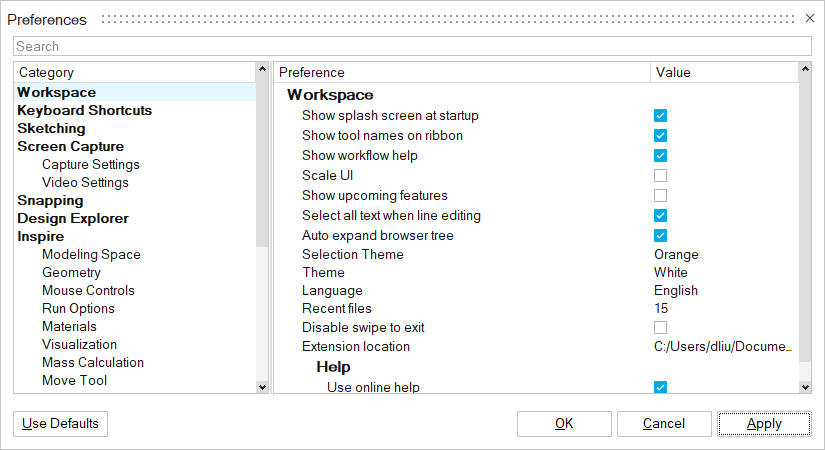The width and height of the screenshot is (825, 450).
Task: Click the Apply button
Action: (x=764, y=424)
